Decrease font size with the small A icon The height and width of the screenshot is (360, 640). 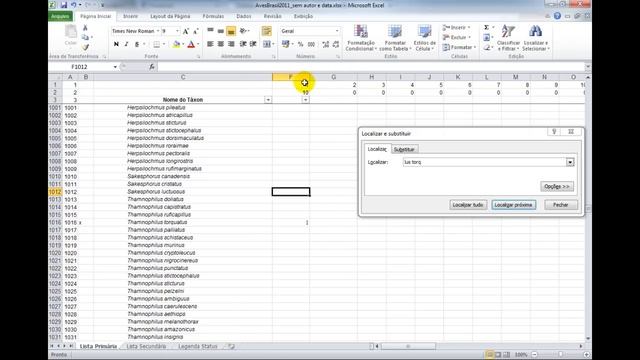pyautogui.click(x=196, y=31)
